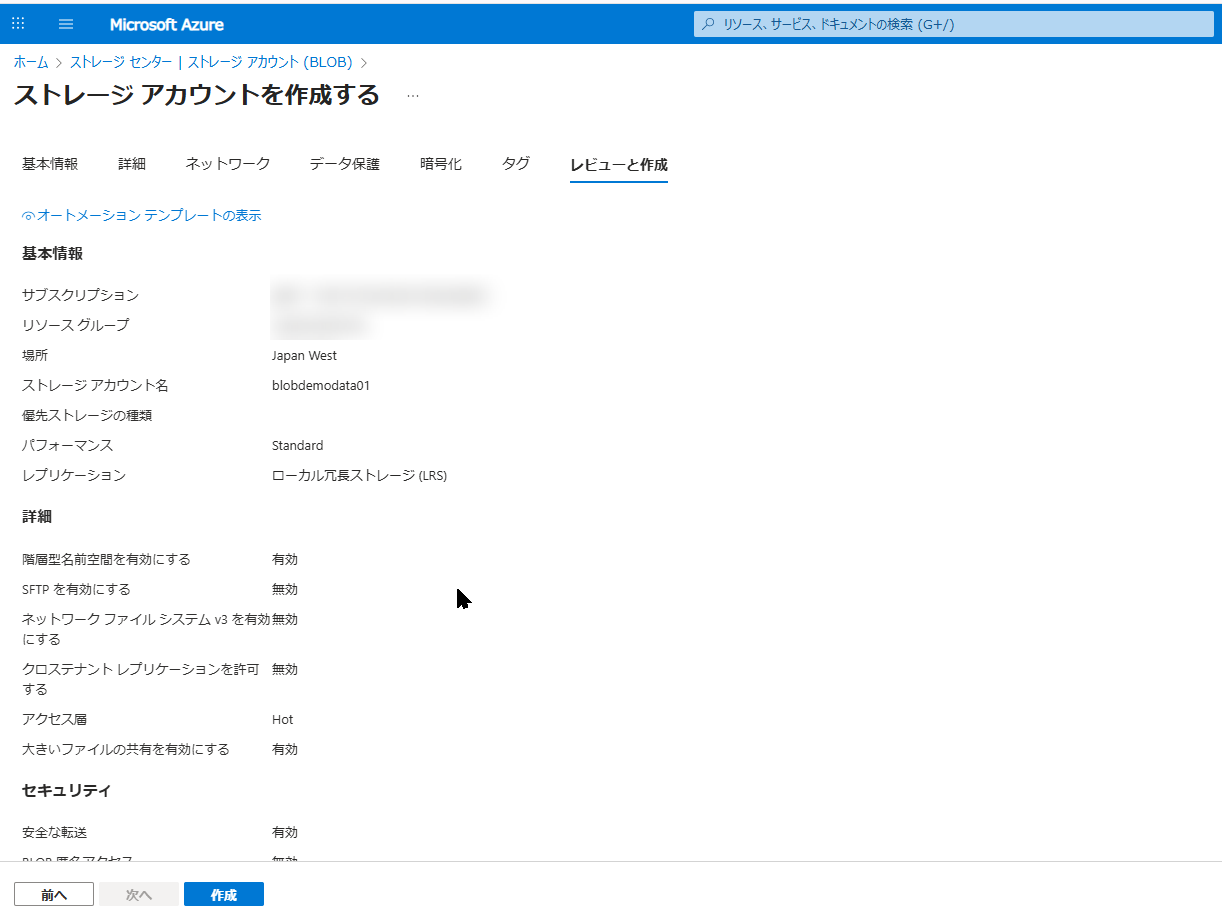Click the search magnifier icon
This screenshot has width=1222, height=920.
(x=708, y=24)
